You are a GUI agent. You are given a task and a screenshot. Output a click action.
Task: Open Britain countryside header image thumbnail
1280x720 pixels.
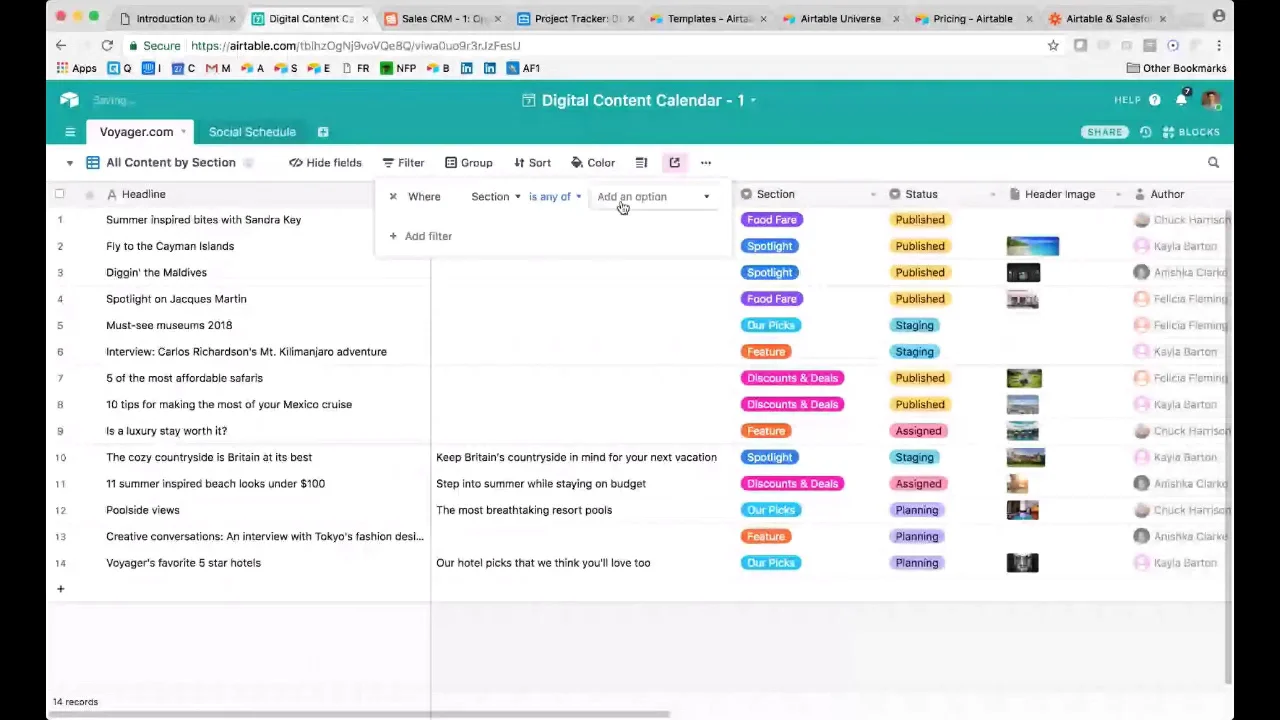point(1025,457)
